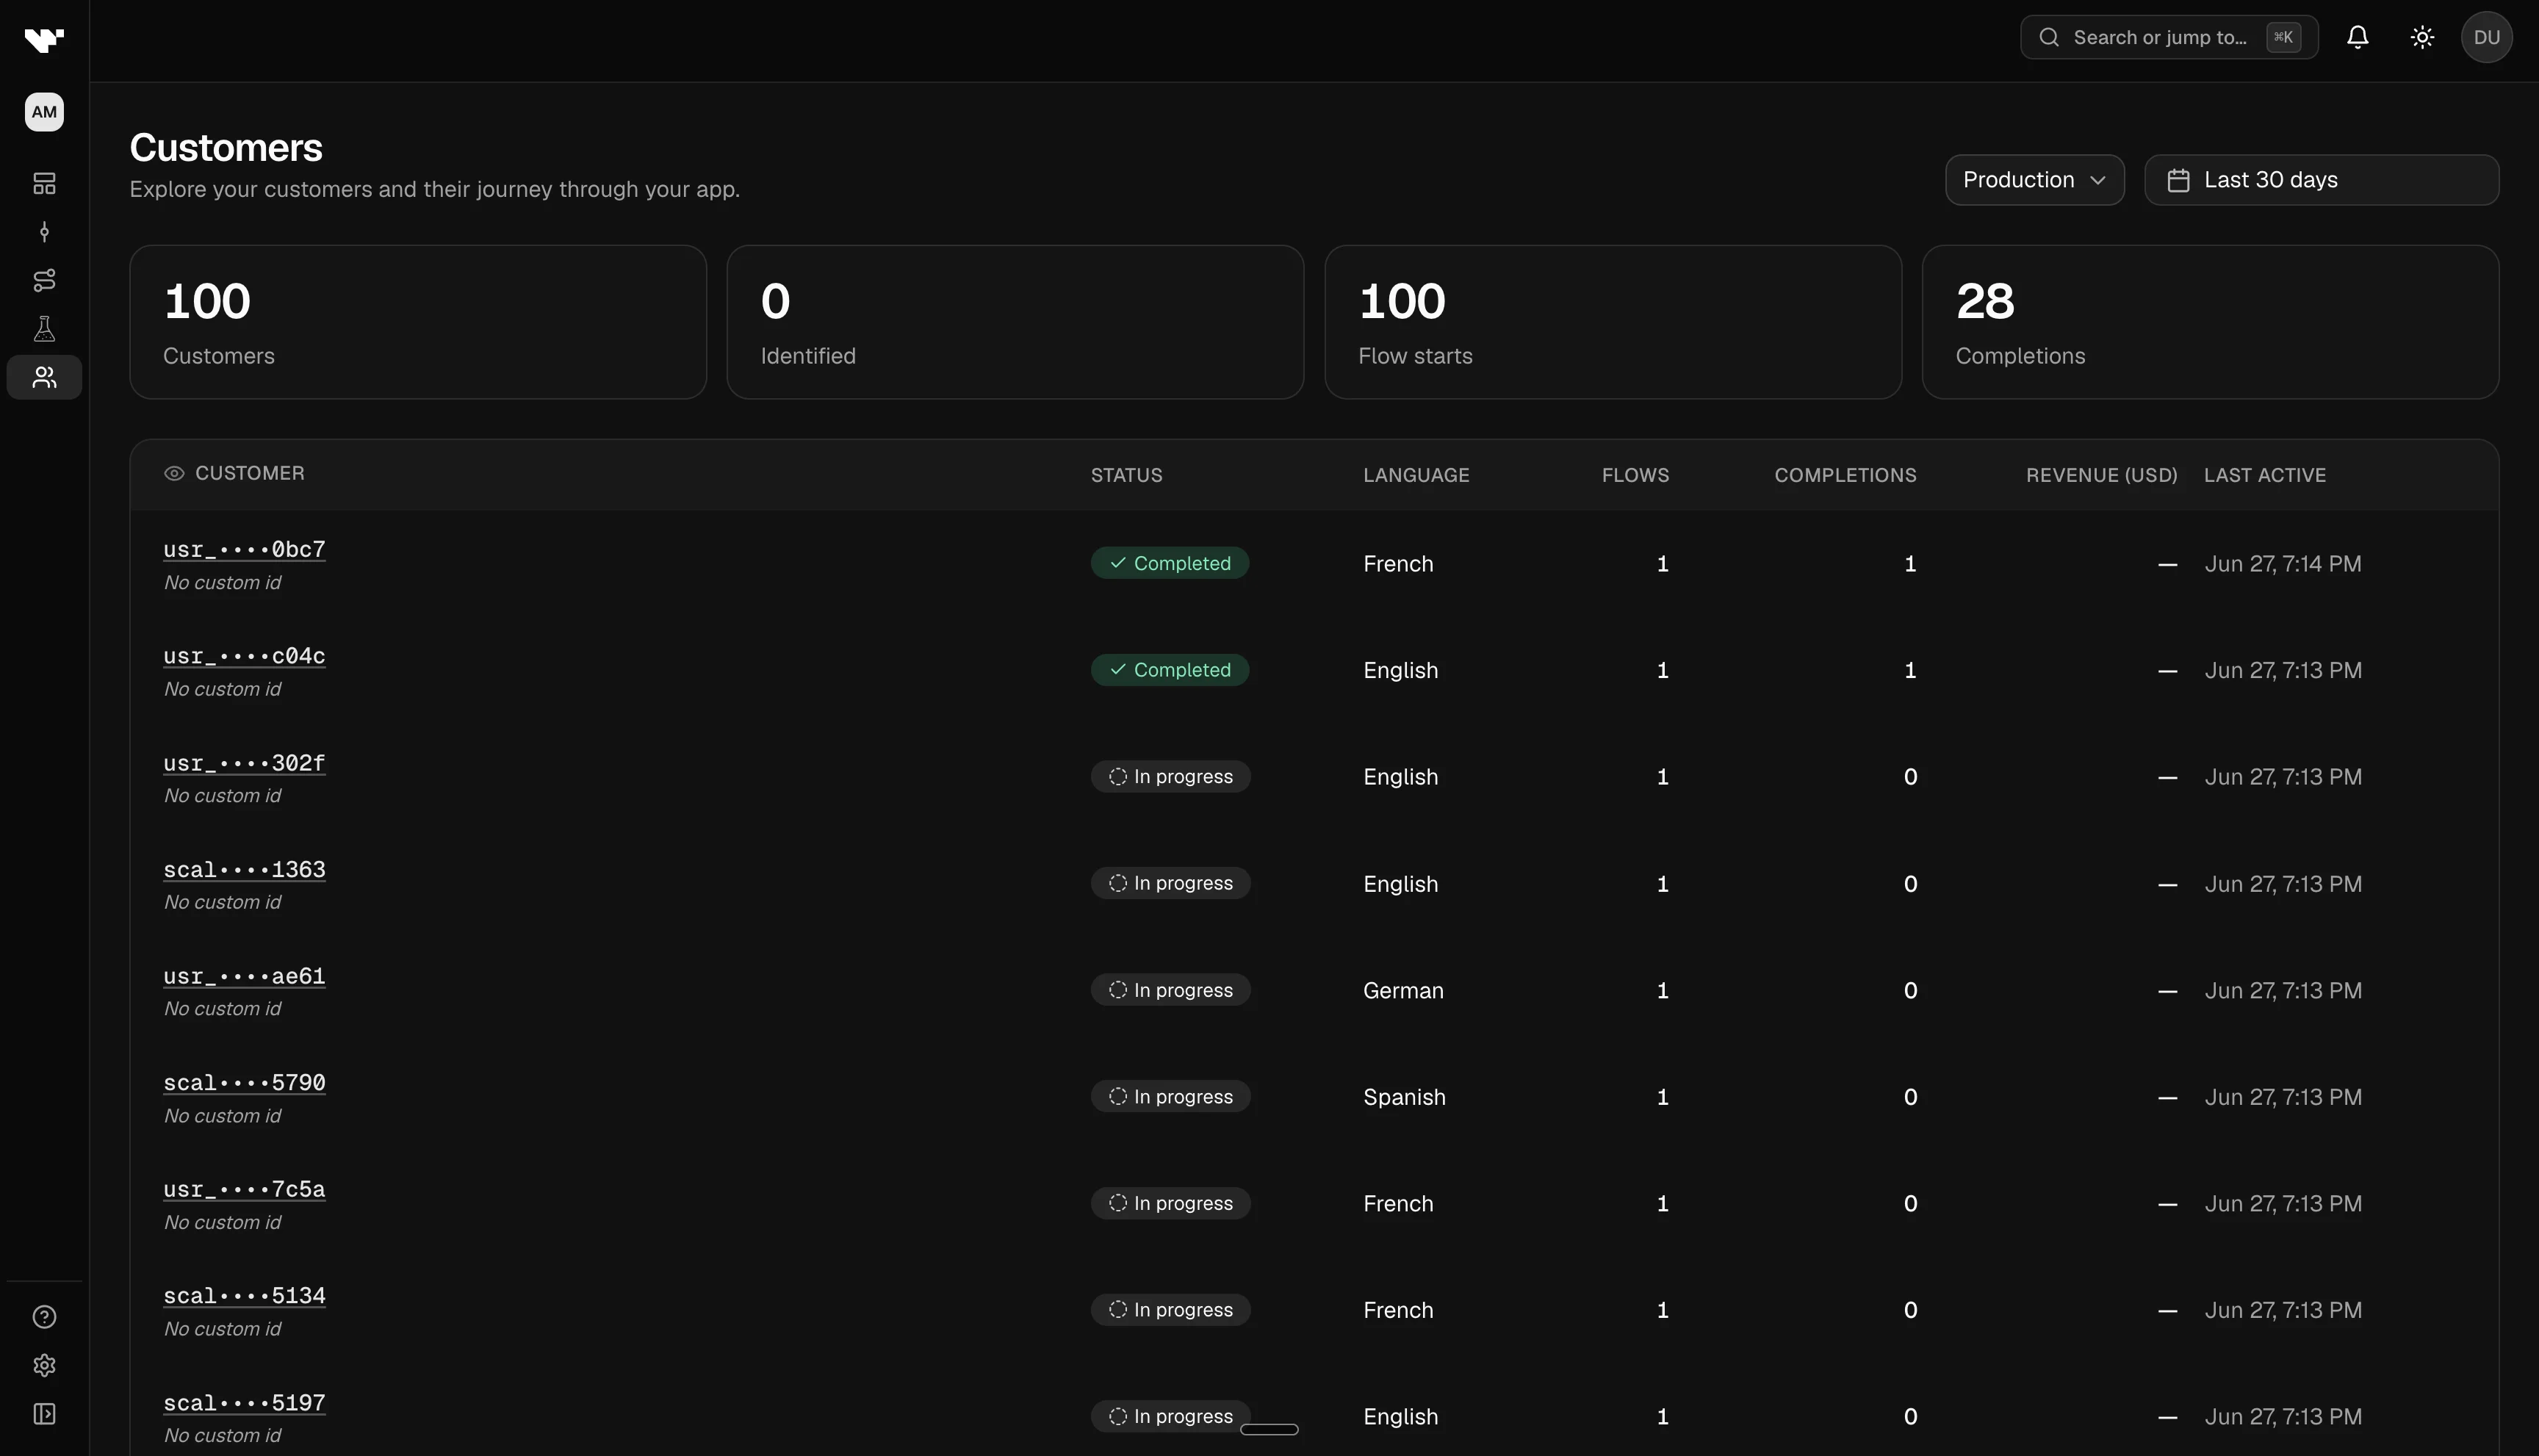
Task: Open customer usr_••••302f
Action: click(244, 764)
